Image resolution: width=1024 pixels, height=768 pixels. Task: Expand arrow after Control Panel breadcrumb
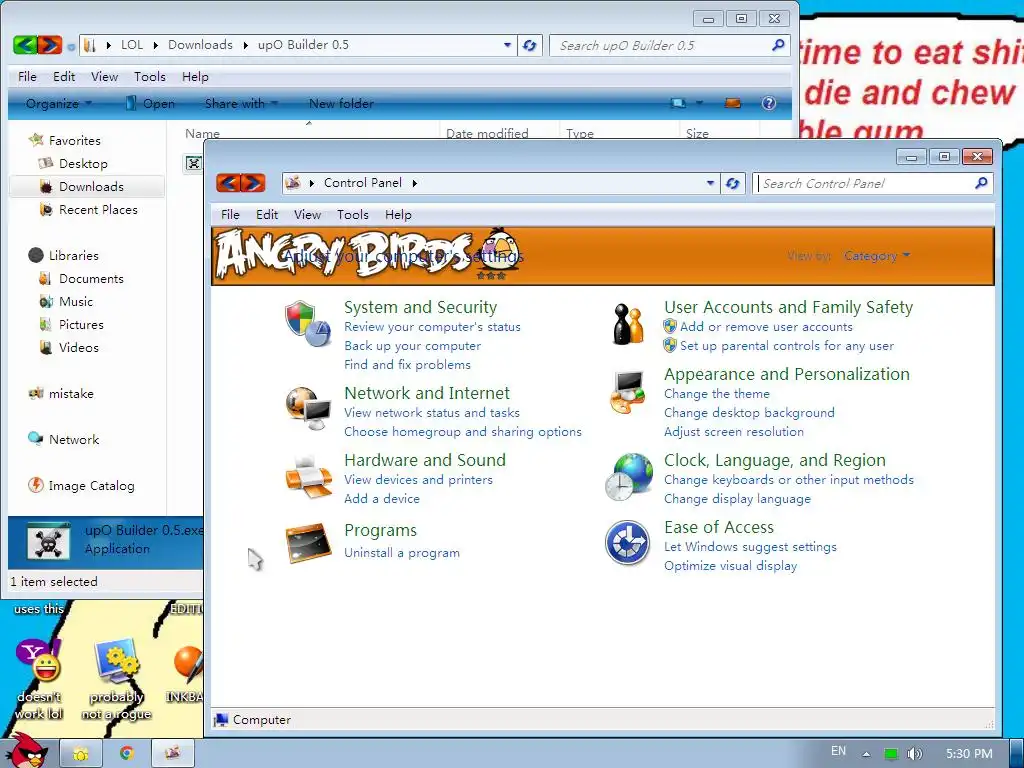pyautogui.click(x=415, y=184)
